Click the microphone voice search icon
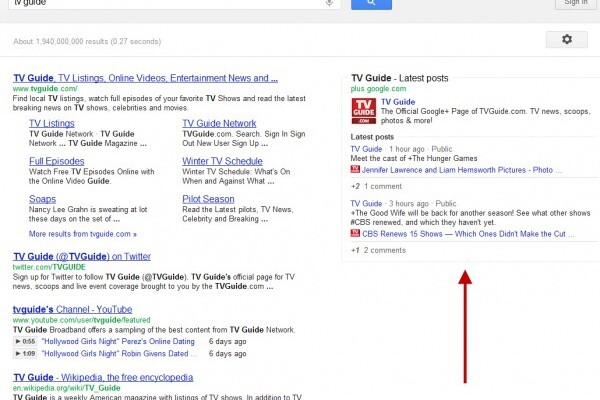The height and width of the screenshot is (400, 600). coord(329,3)
